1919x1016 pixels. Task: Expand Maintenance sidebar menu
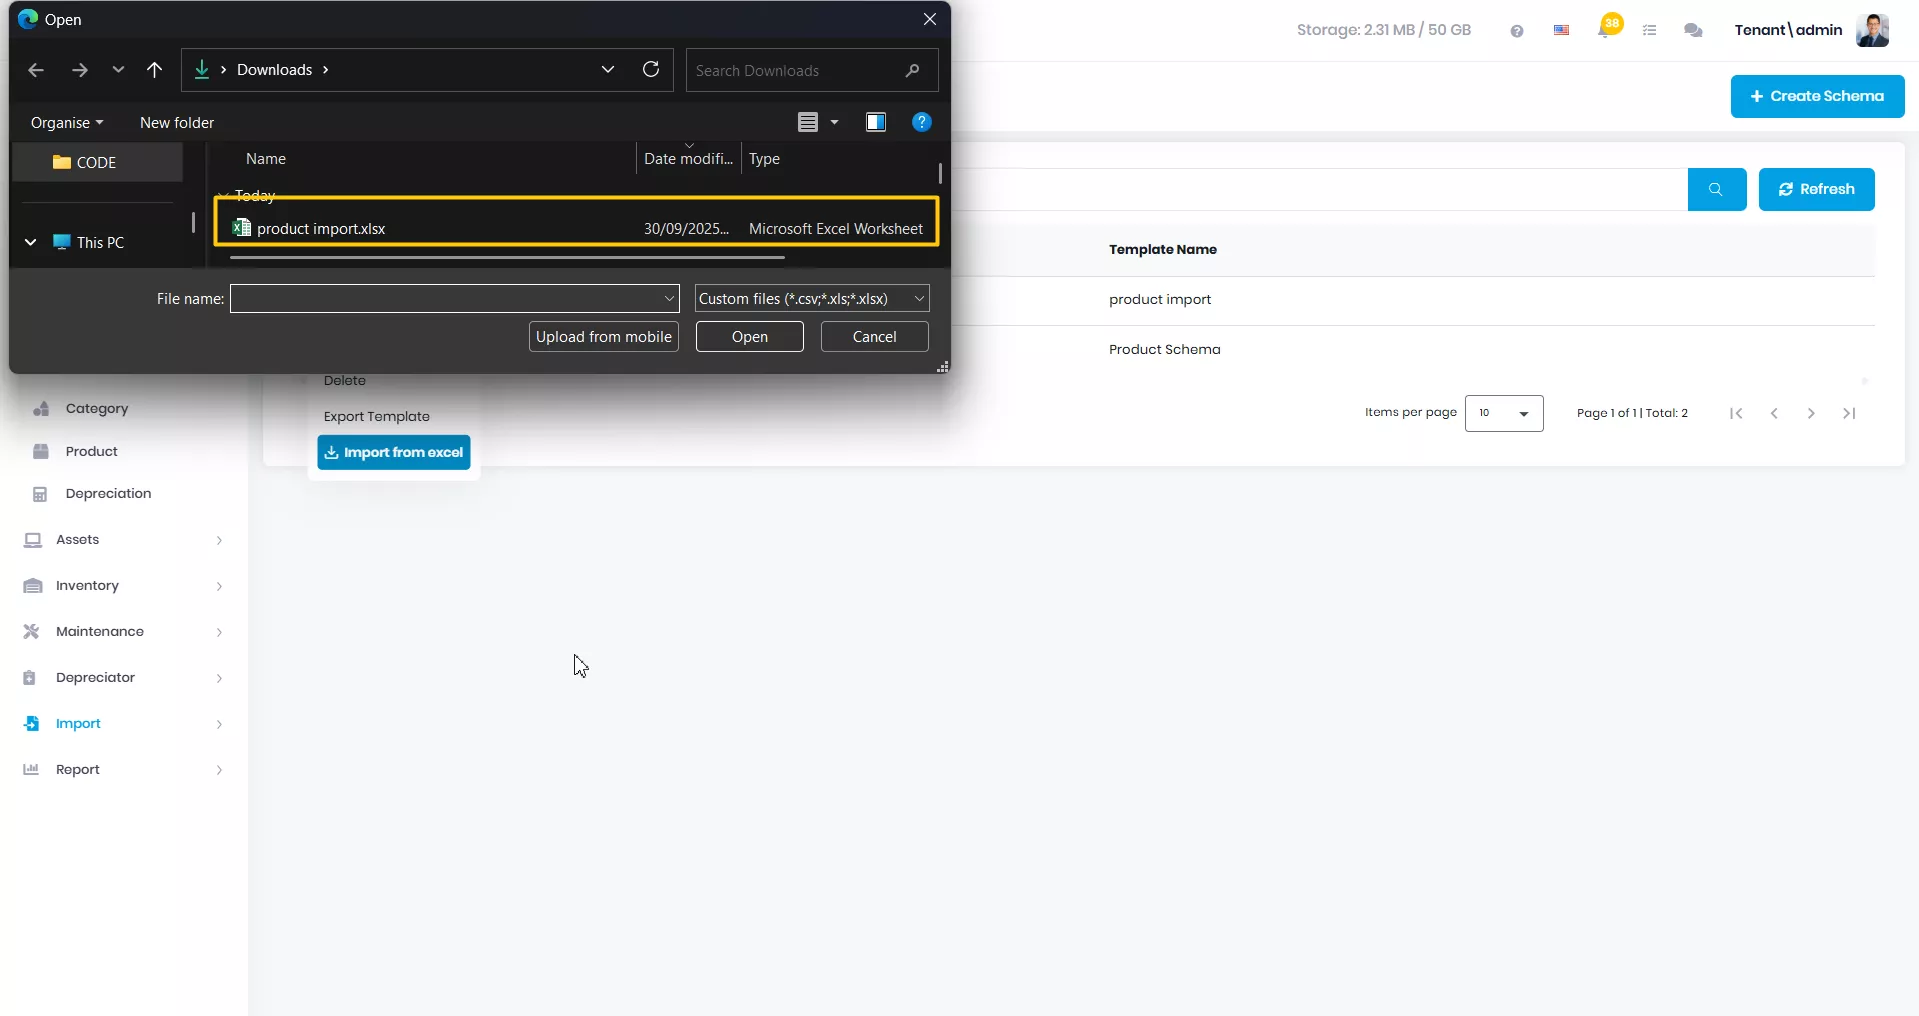(124, 632)
